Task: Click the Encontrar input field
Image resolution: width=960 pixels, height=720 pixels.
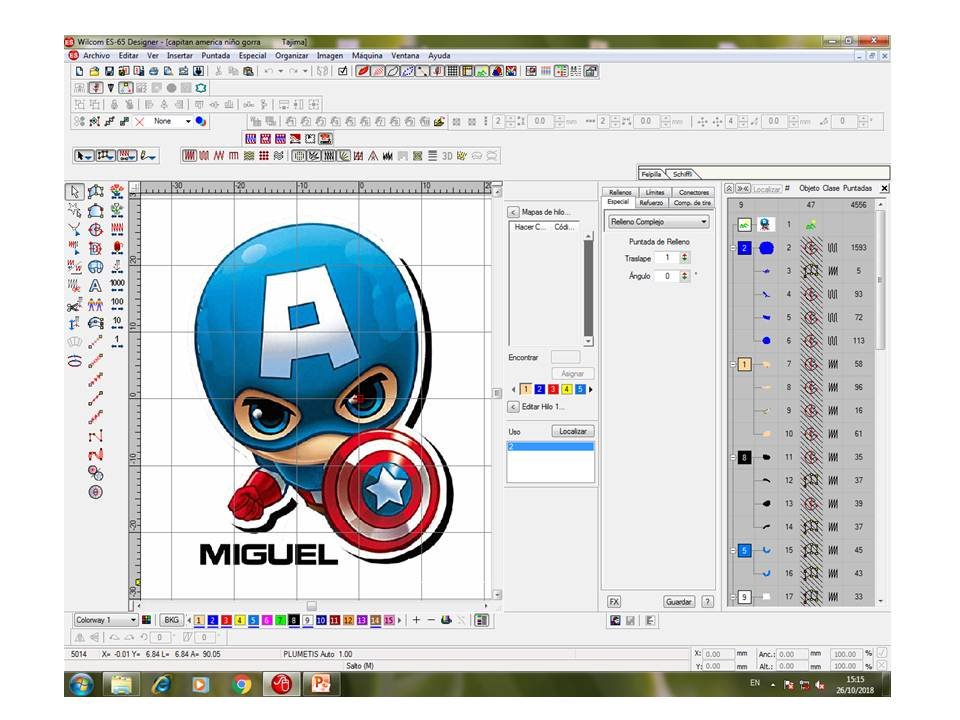Action: [565, 357]
